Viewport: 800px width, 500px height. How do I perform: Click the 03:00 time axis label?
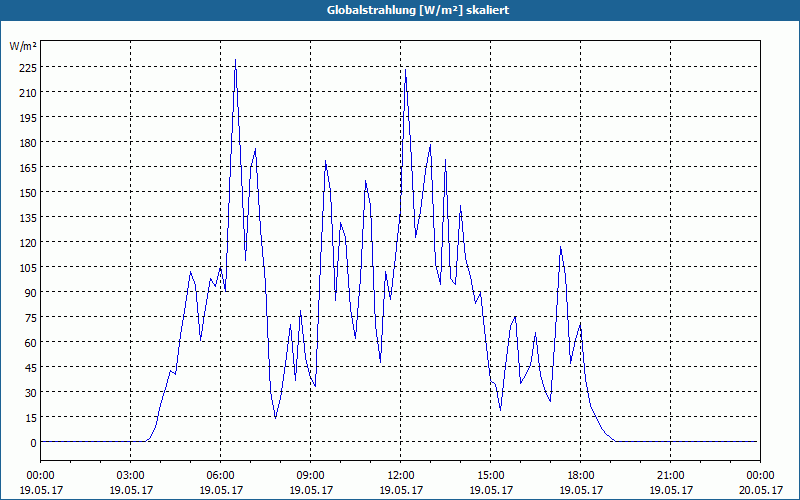[x=131, y=476]
